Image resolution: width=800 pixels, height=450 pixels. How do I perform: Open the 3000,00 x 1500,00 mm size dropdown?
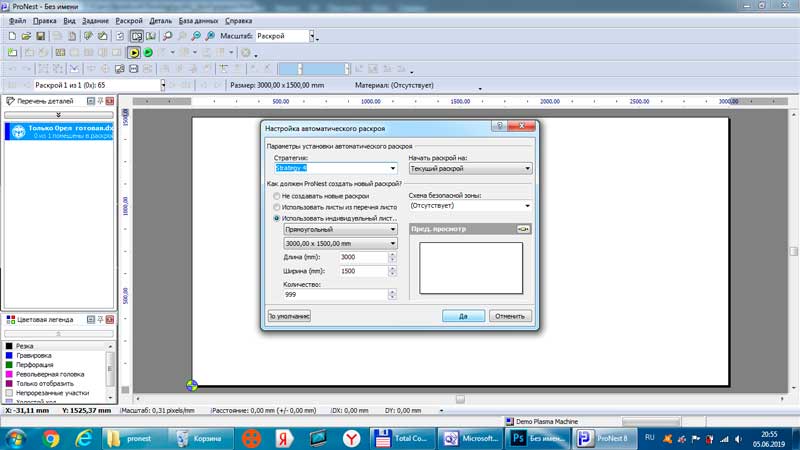click(x=340, y=244)
